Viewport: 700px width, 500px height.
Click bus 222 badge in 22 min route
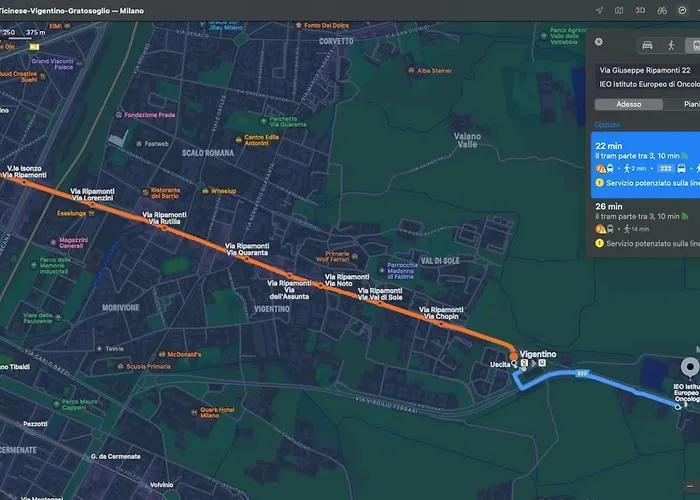click(666, 168)
